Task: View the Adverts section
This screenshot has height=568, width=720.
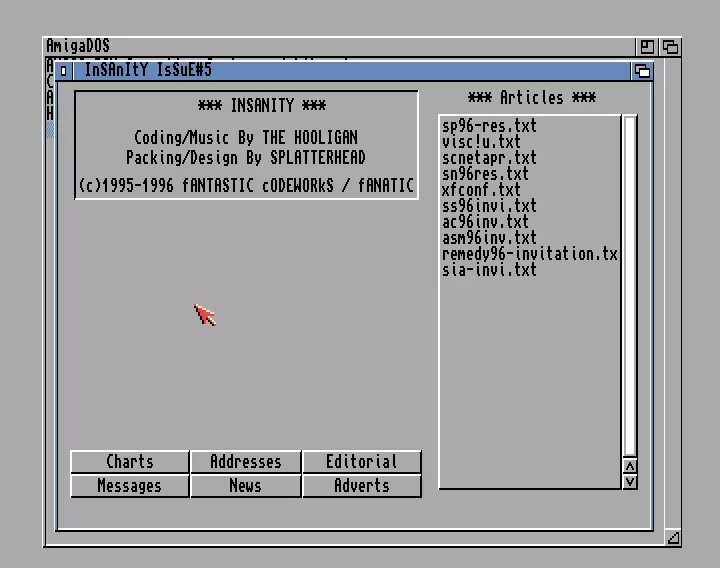Action: (x=361, y=486)
